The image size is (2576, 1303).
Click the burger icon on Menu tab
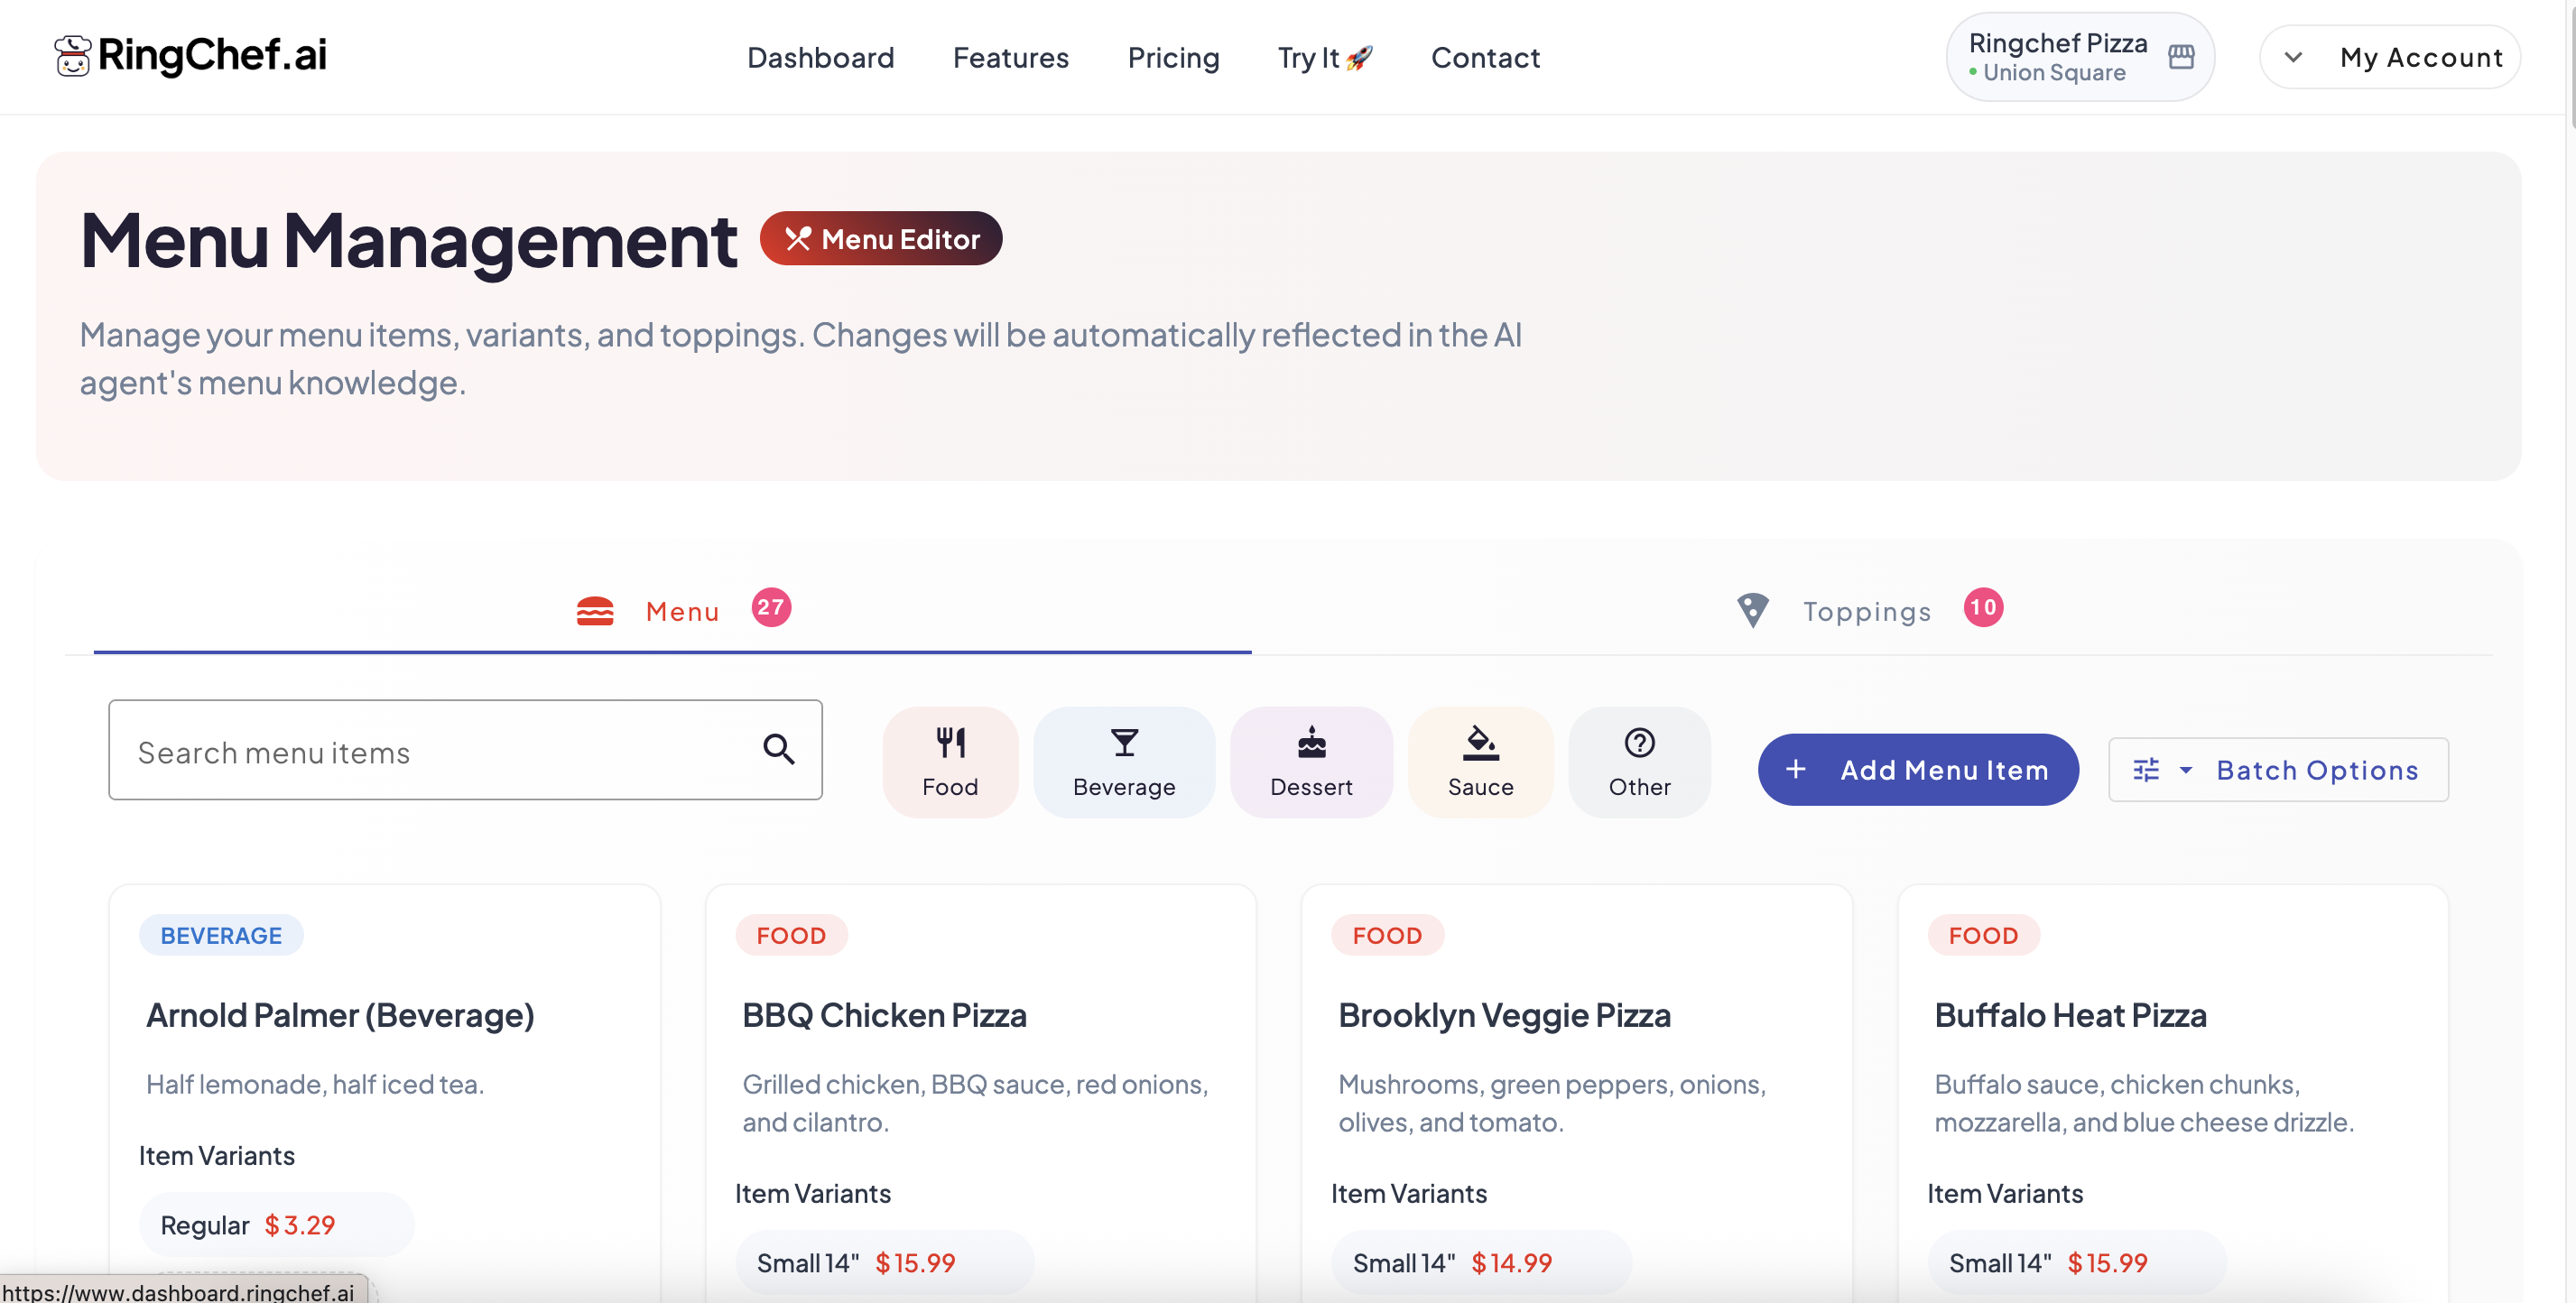(x=595, y=611)
